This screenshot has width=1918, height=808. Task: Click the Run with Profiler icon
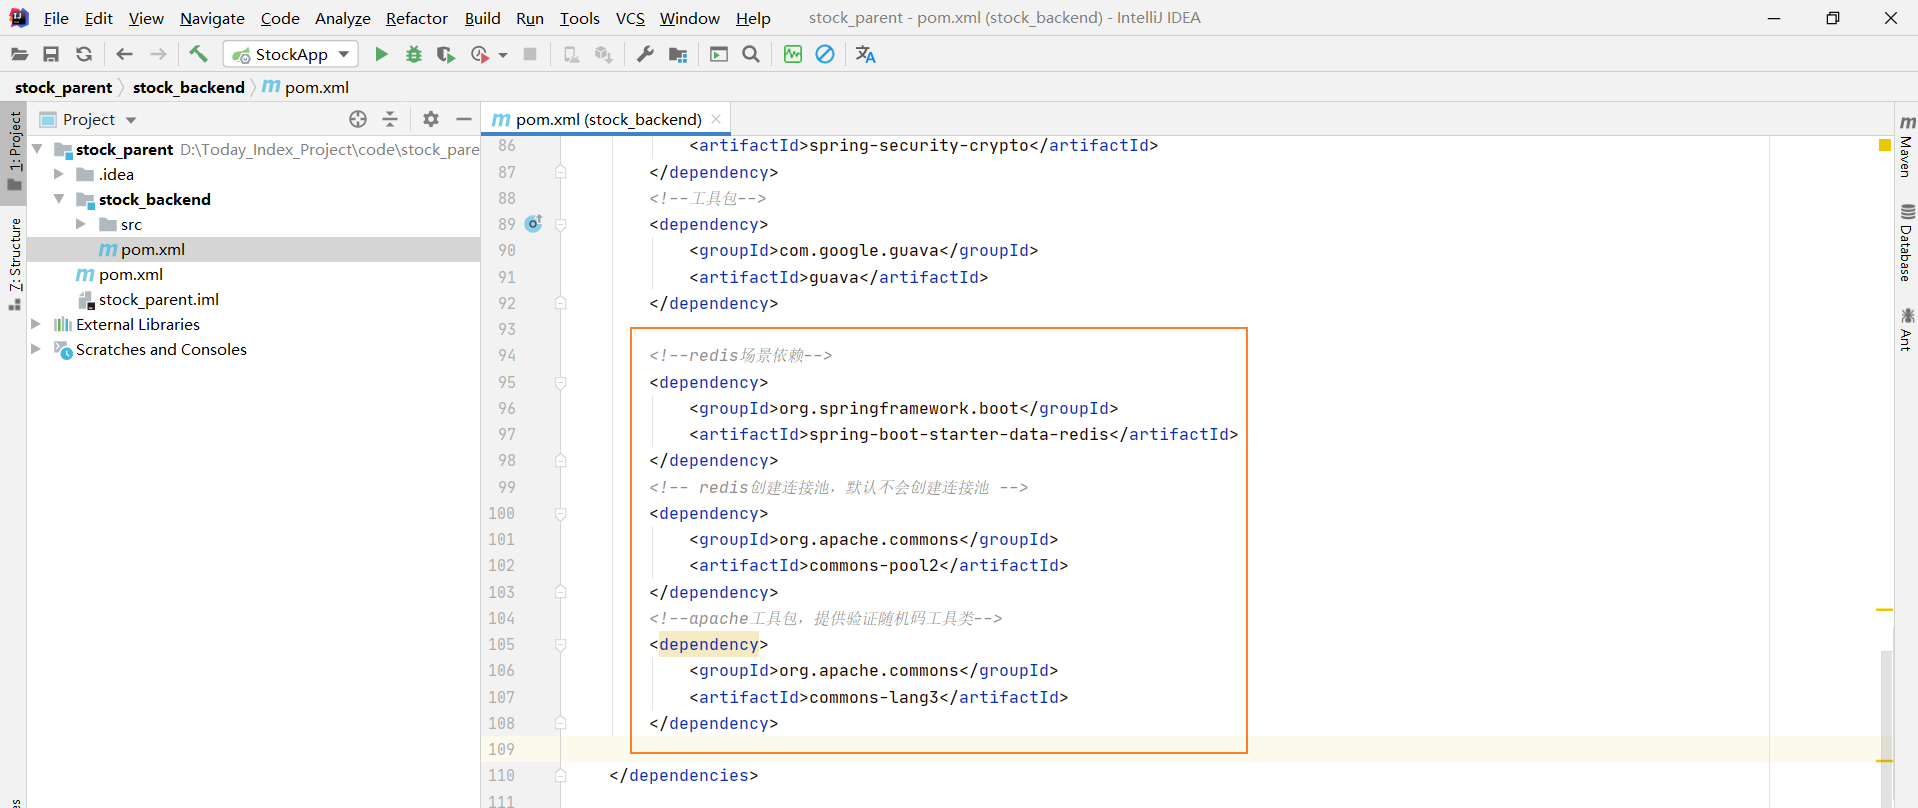tap(480, 54)
